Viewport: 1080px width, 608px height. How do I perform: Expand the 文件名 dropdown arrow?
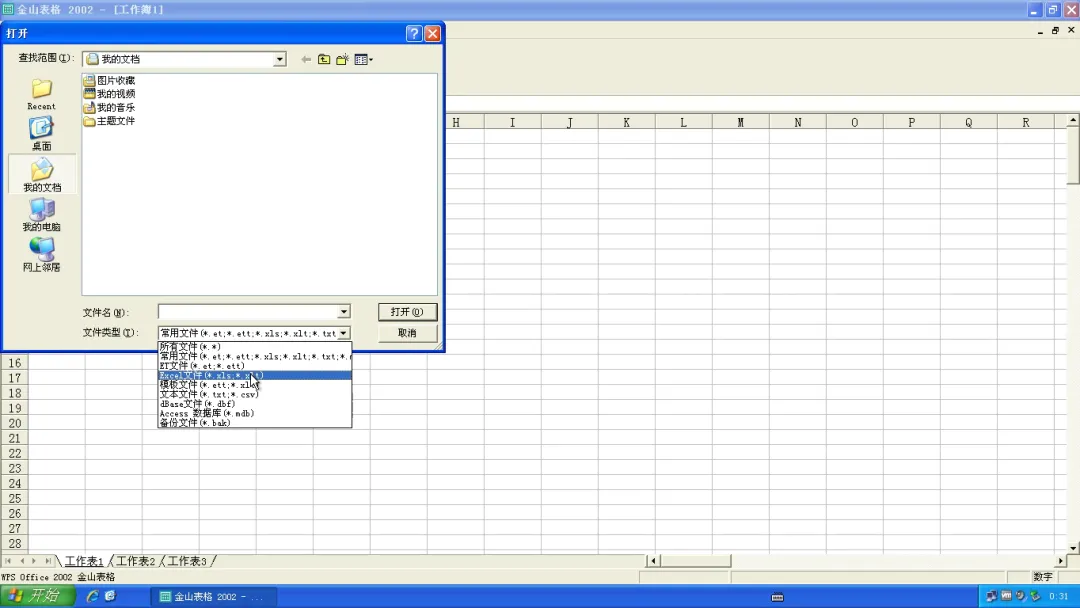click(x=343, y=312)
